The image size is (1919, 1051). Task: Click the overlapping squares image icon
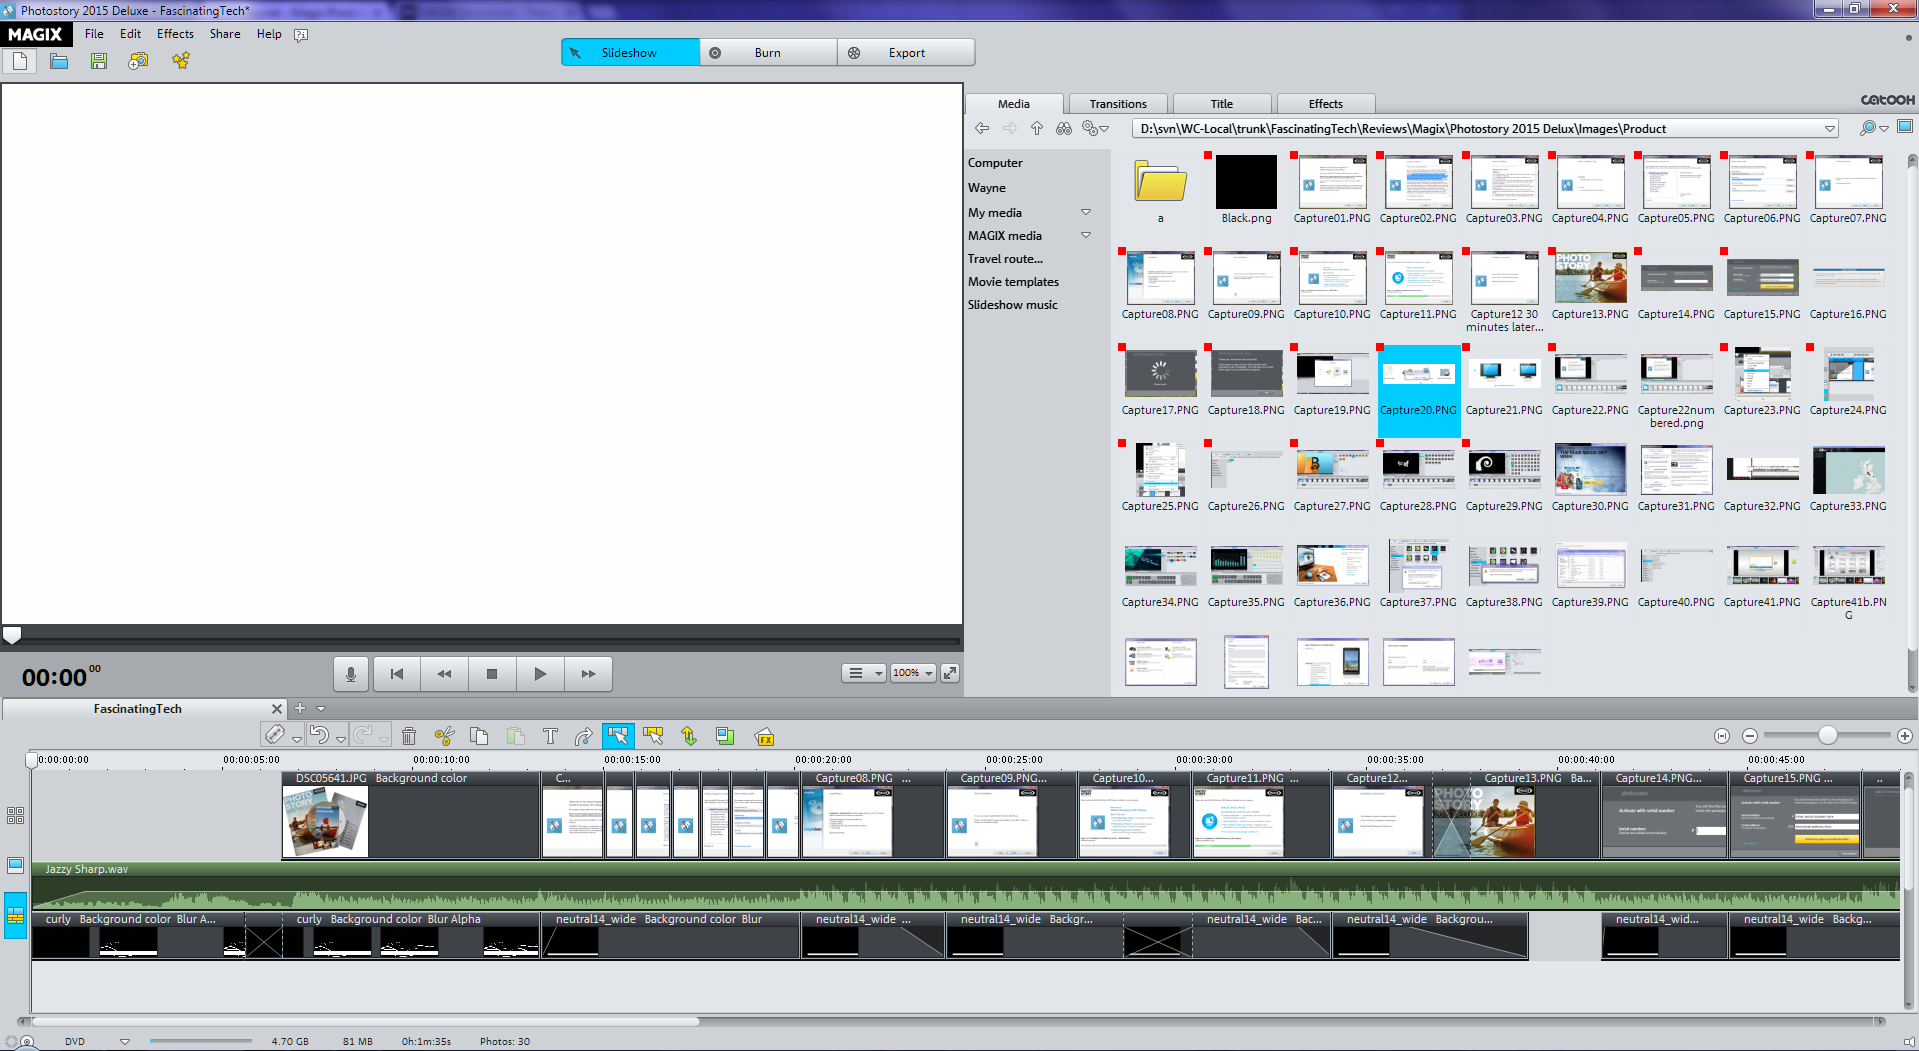click(725, 736)
